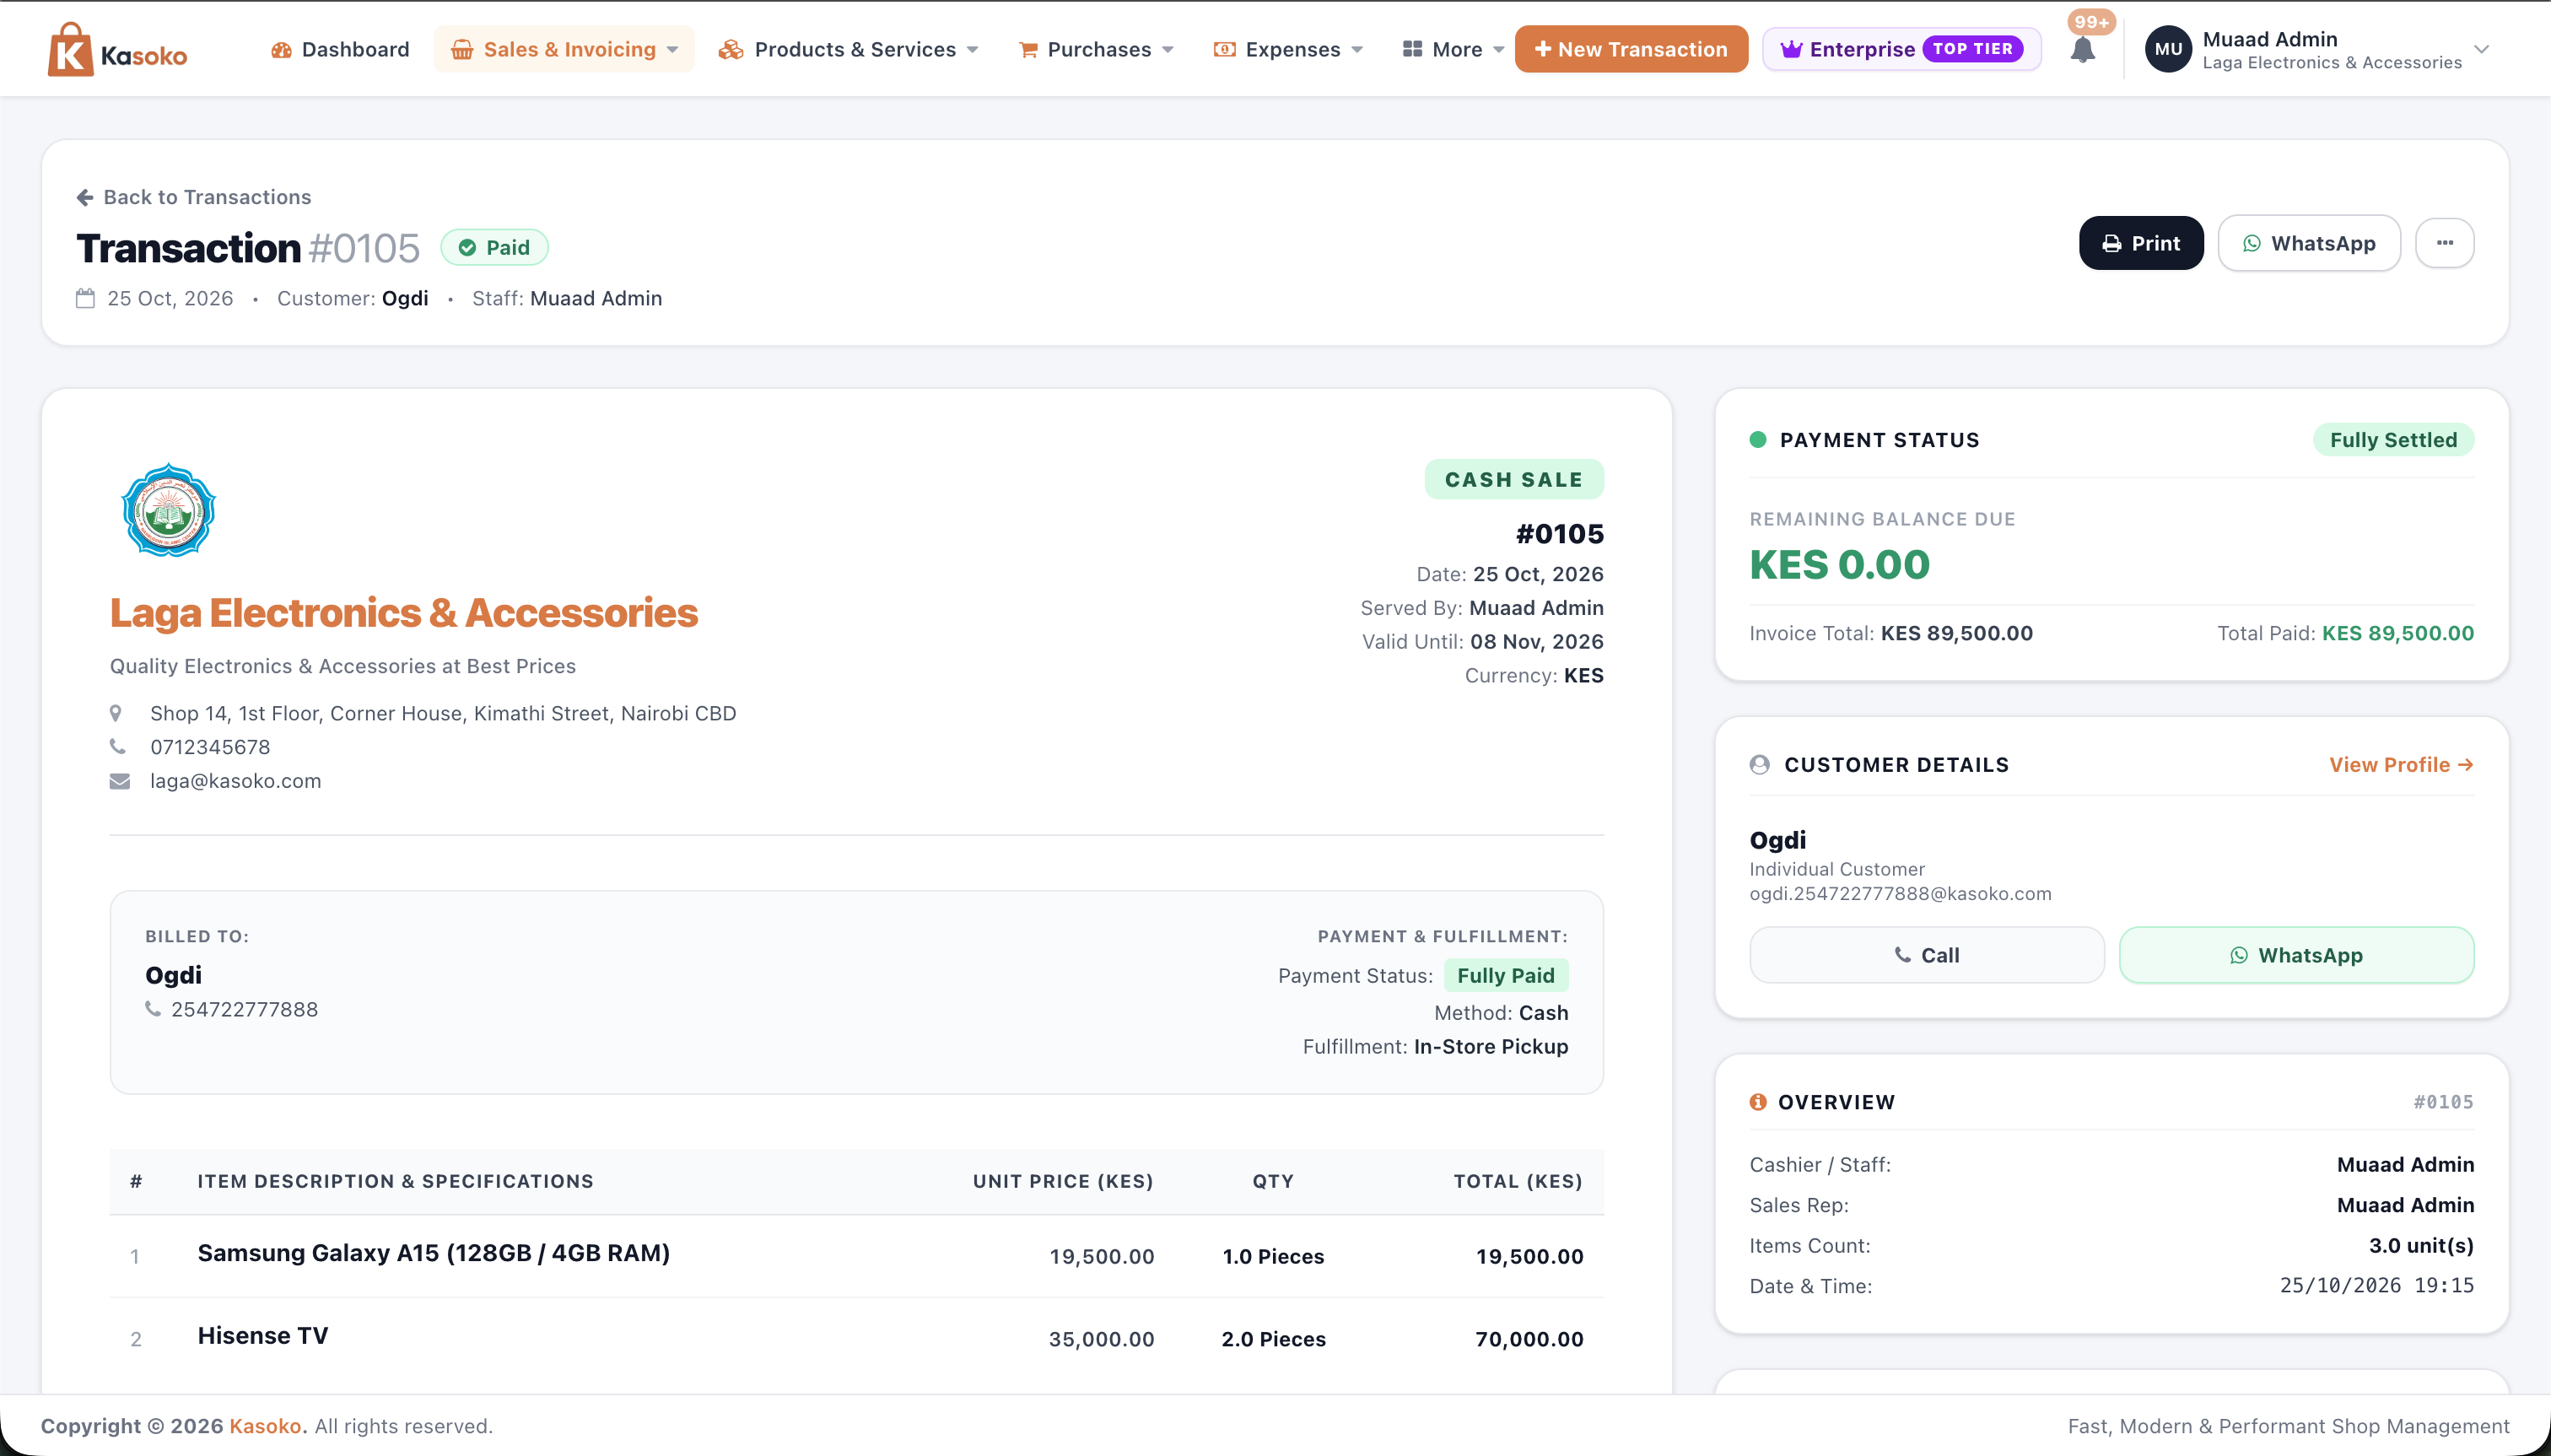Open the Dashboard menu item
Viewport: 2551px width, 1456px height.
340,49
